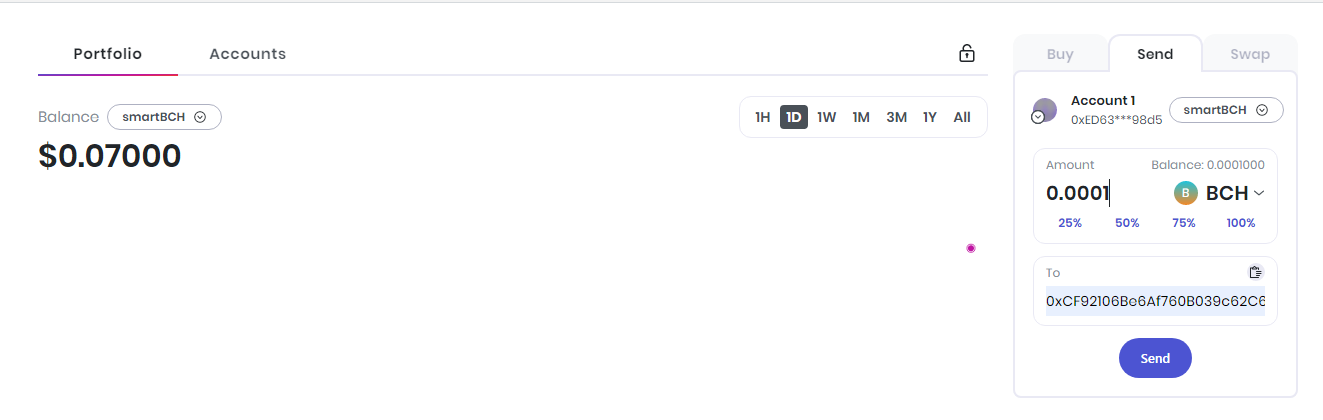Select the All time range
Screen dimensions: 1323x420
tap(962, 117)
